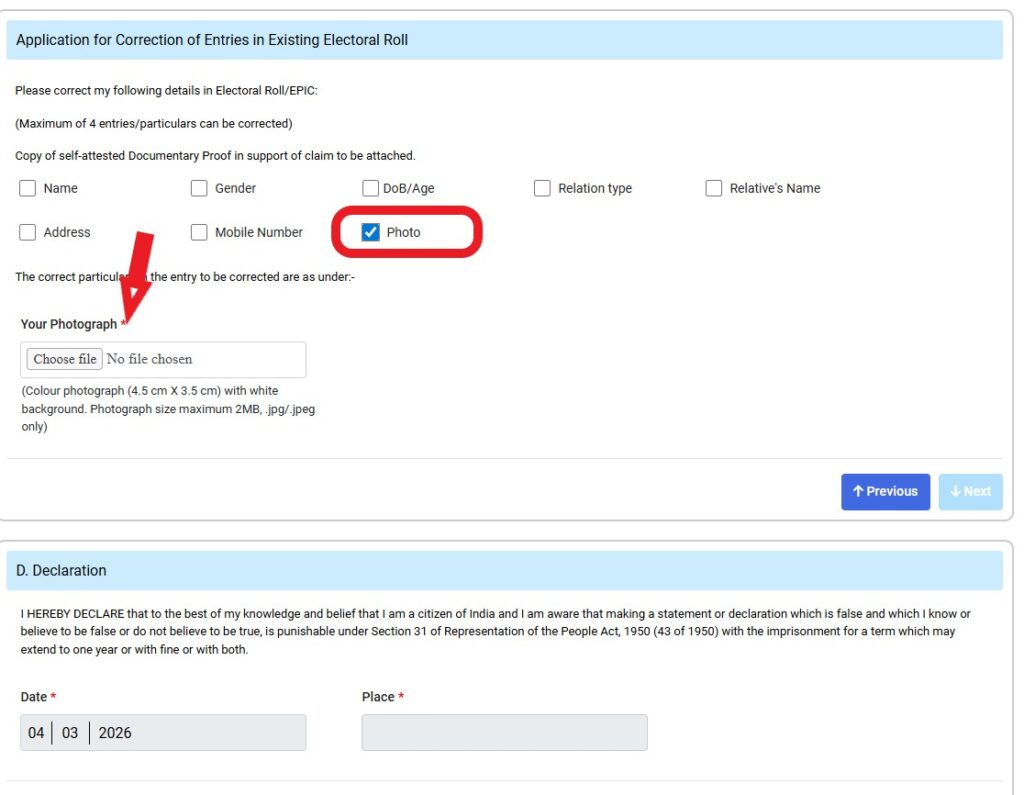This screenshot has height=795, width=1024.
Task: Enable the Address correction checkbox
Action: [x=27, y=232]
